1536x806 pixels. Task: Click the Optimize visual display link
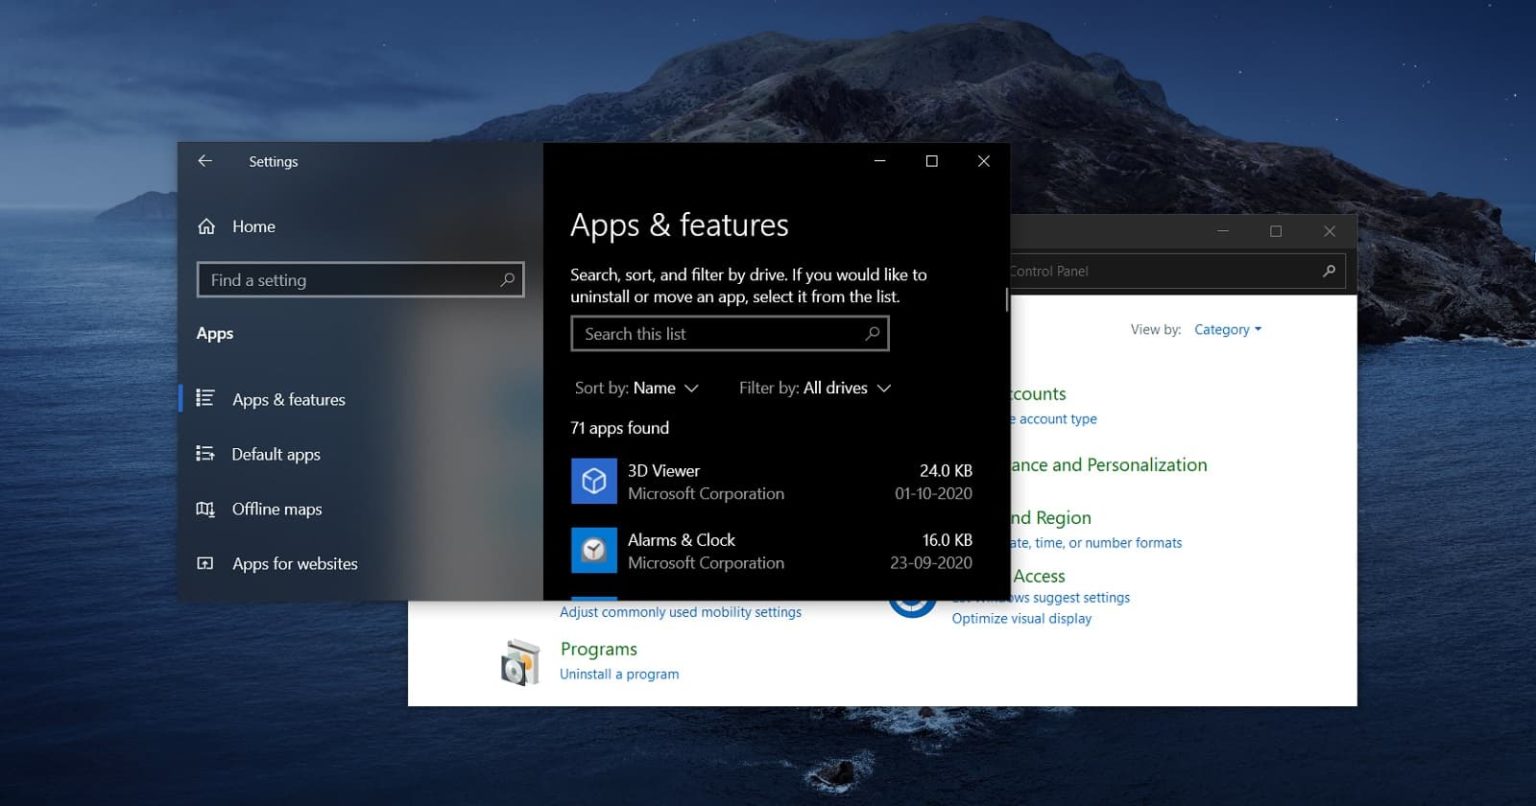click(x=1021, y=618)
